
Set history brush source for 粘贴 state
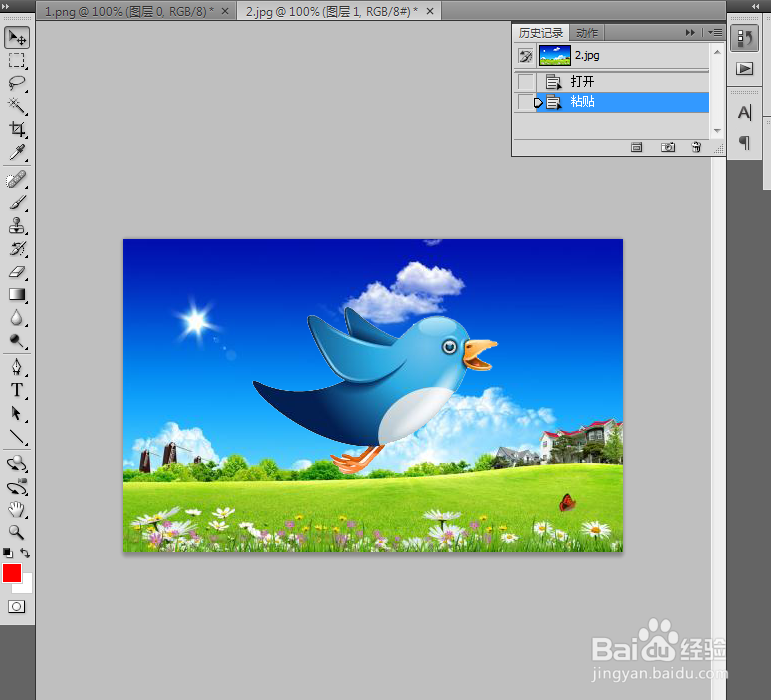click(526, 102)
